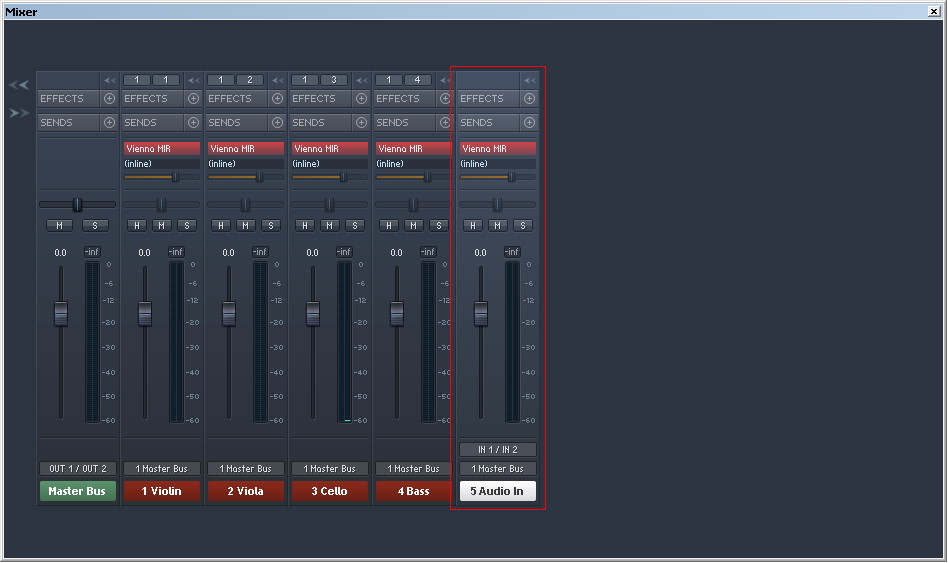Click the global expand right double-arrow
This screenshot has height=563, width=948.
[x=19, y=113]
